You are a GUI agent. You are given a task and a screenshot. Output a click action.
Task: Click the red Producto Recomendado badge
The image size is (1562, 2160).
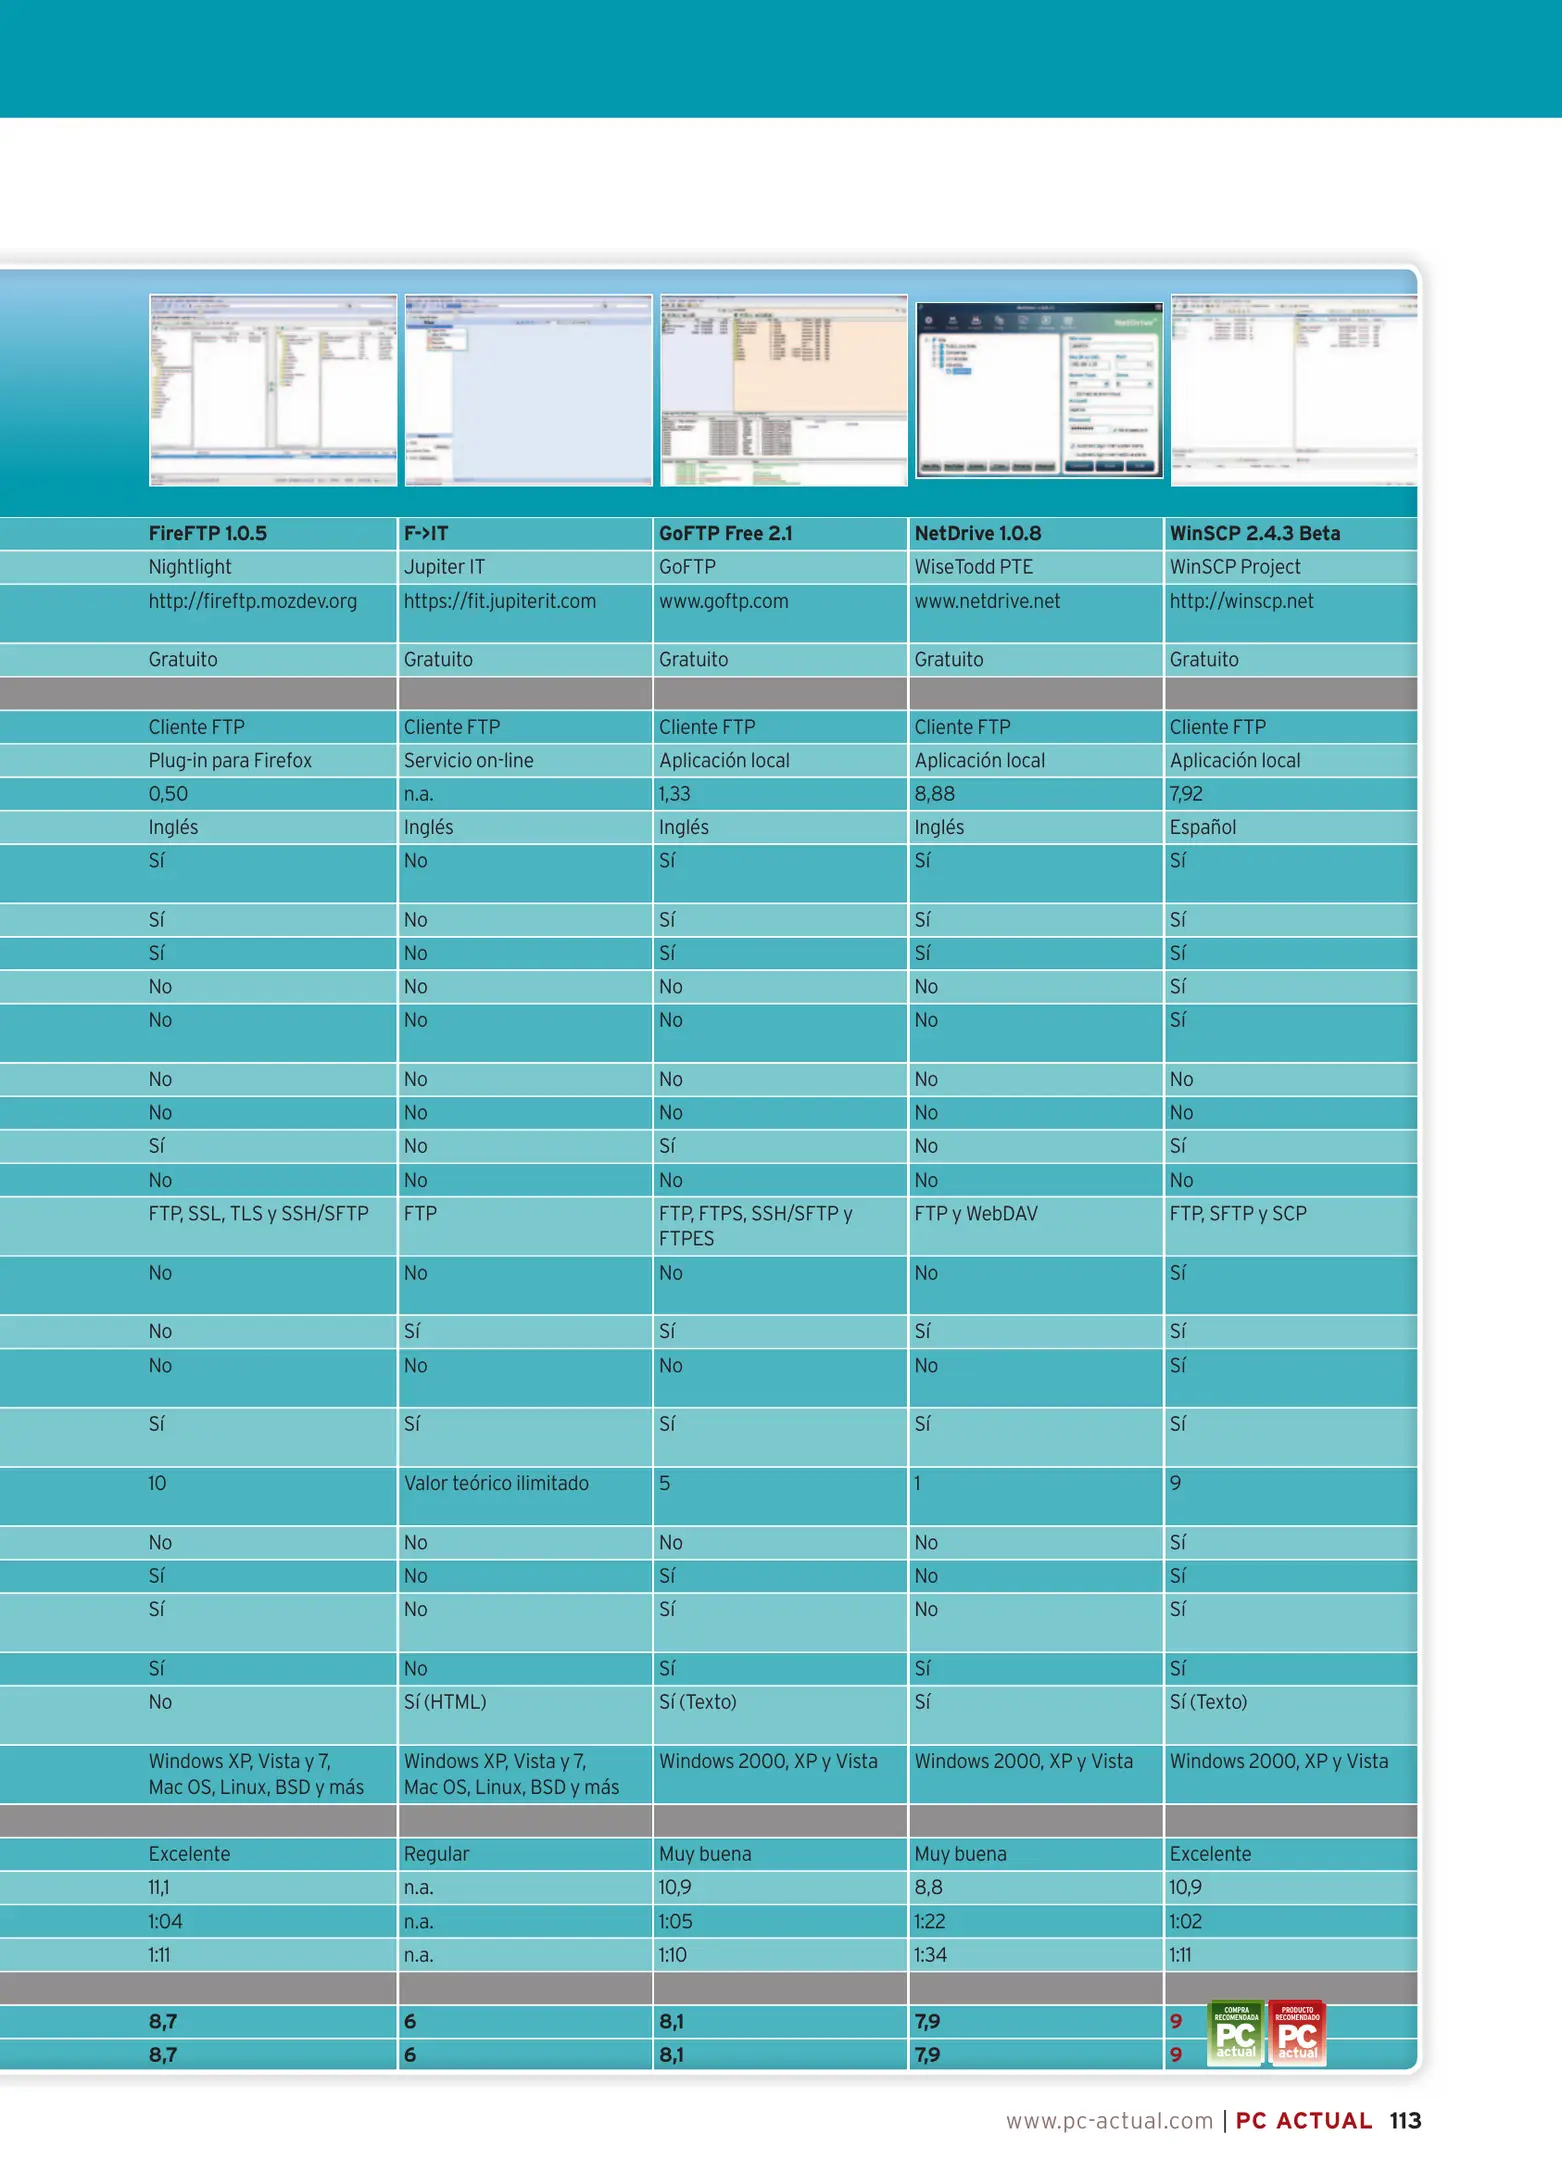pyautogui.click(x=1297, y=2031)
